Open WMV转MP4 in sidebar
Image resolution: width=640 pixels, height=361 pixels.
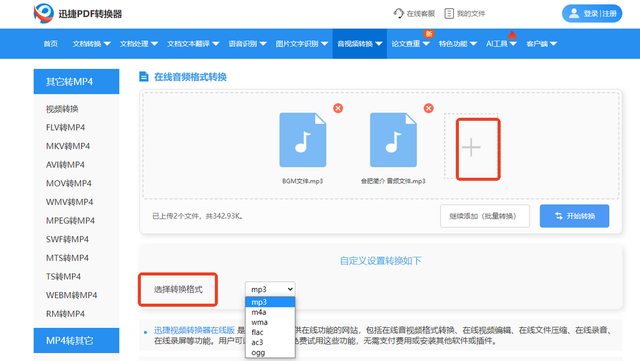click(69, 202)
